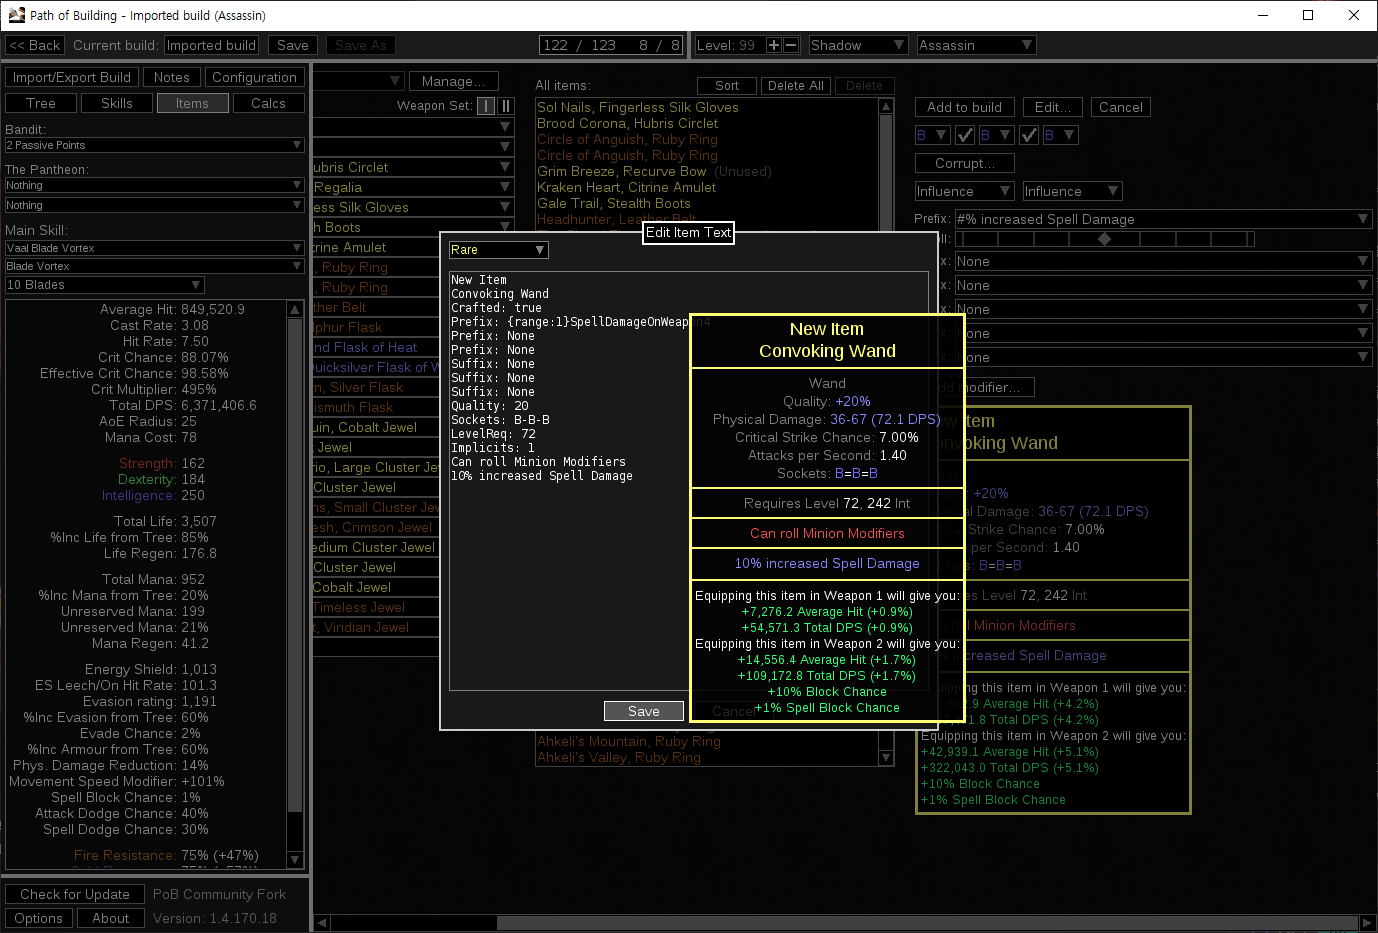
Task: Toggle second socket link checkbox
Action: click(x=1029, y=135)
